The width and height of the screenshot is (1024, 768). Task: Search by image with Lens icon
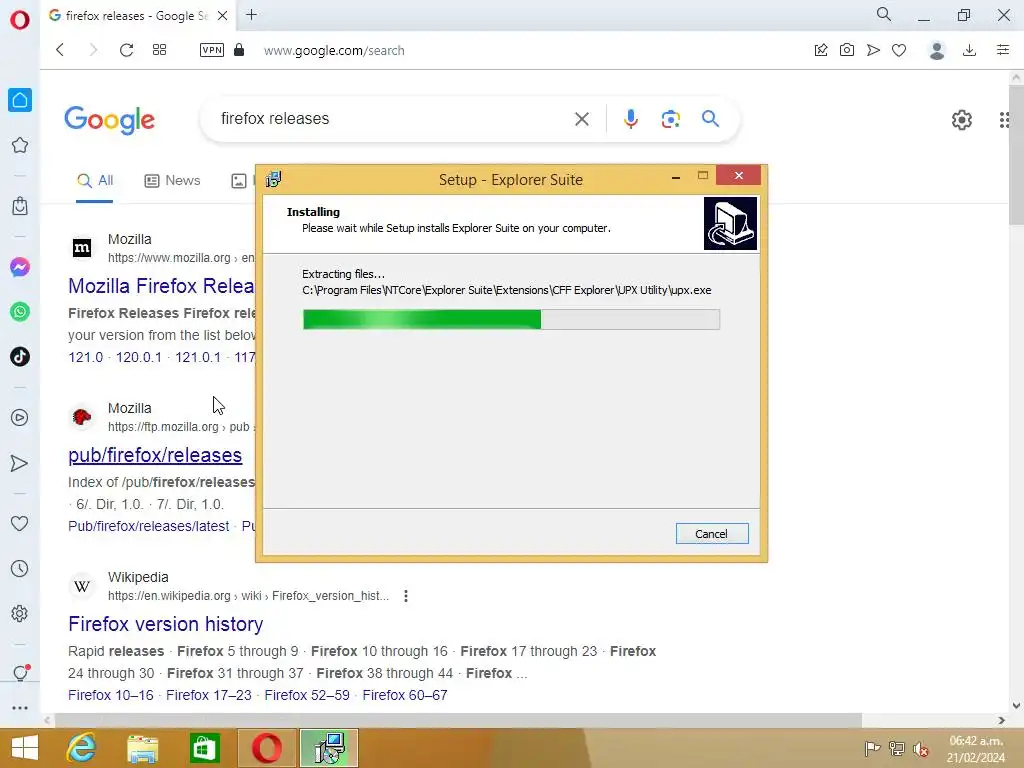pos(671,119)
